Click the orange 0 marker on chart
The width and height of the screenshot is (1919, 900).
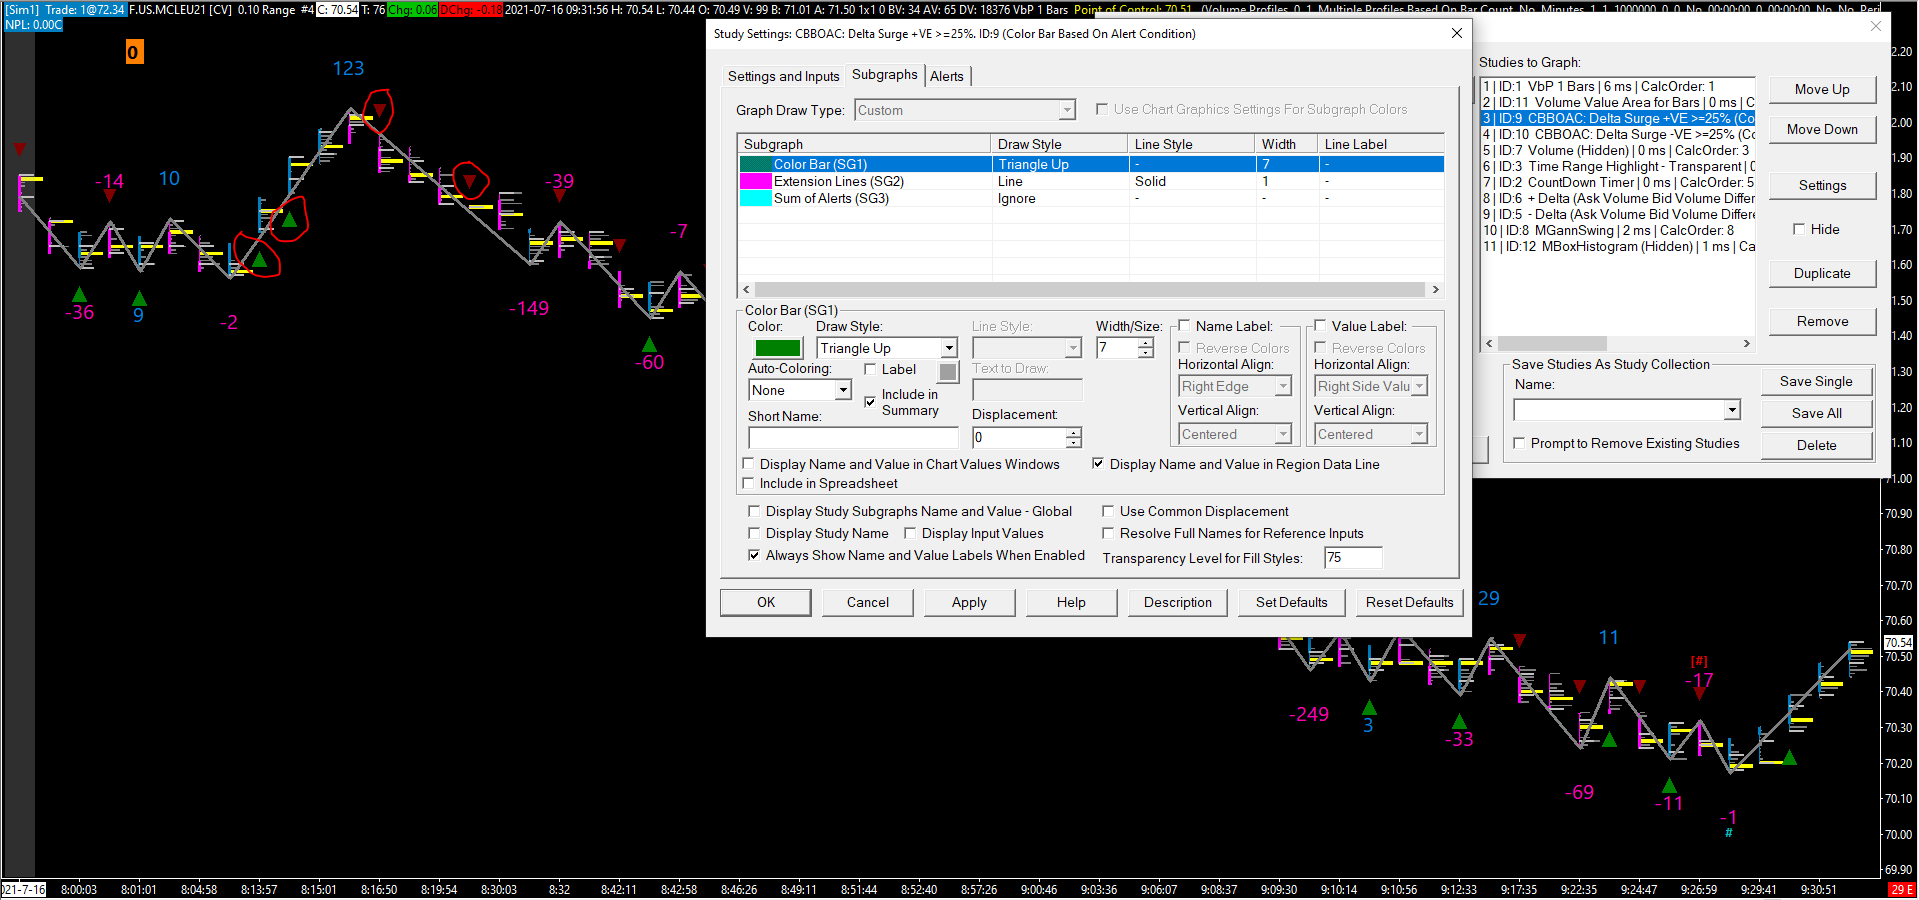[x=134, y=52]
